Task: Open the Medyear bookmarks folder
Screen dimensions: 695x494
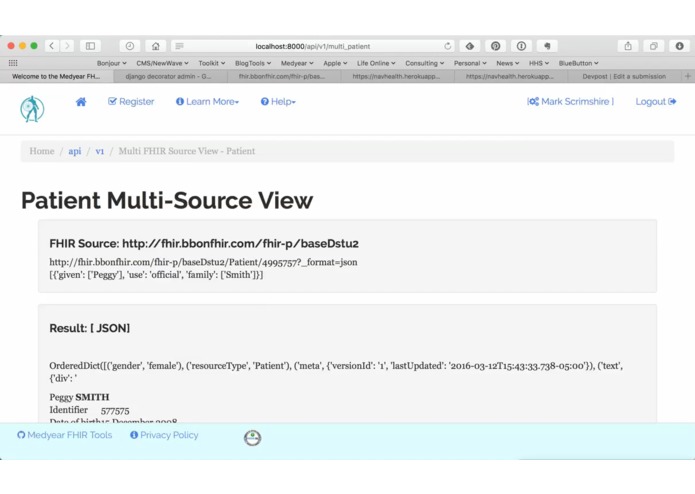Action: pos(297,63)
